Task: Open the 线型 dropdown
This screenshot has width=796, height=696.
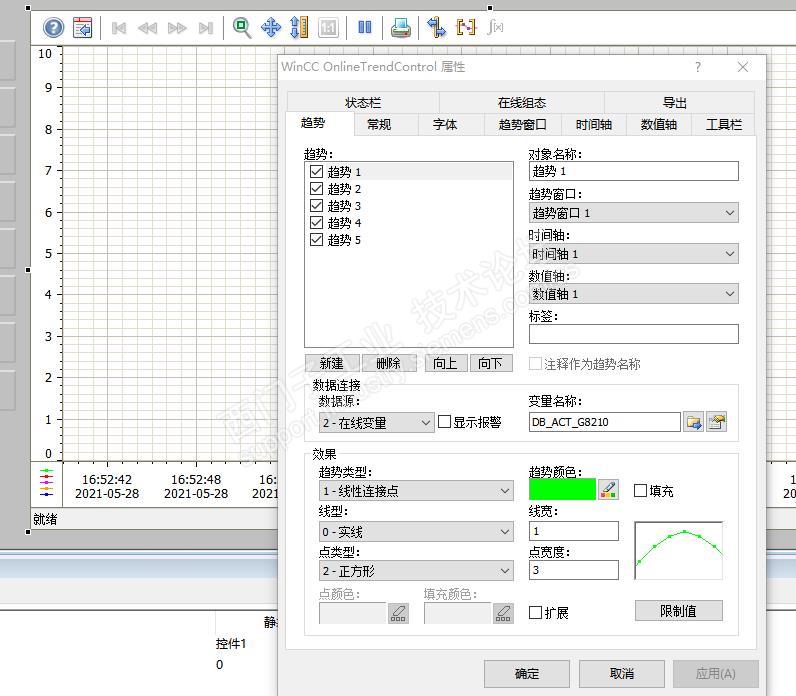Action: pyautogui.click(x=416, y=532)
